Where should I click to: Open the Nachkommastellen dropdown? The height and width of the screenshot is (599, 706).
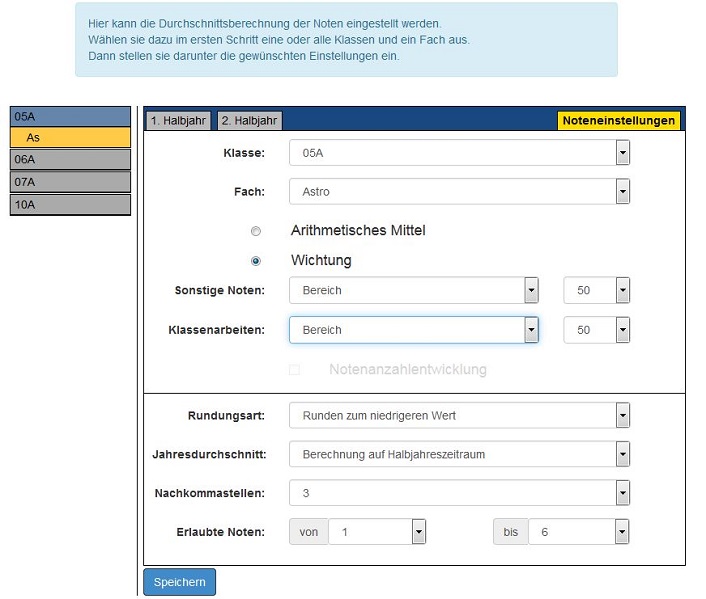click(459, 493)
